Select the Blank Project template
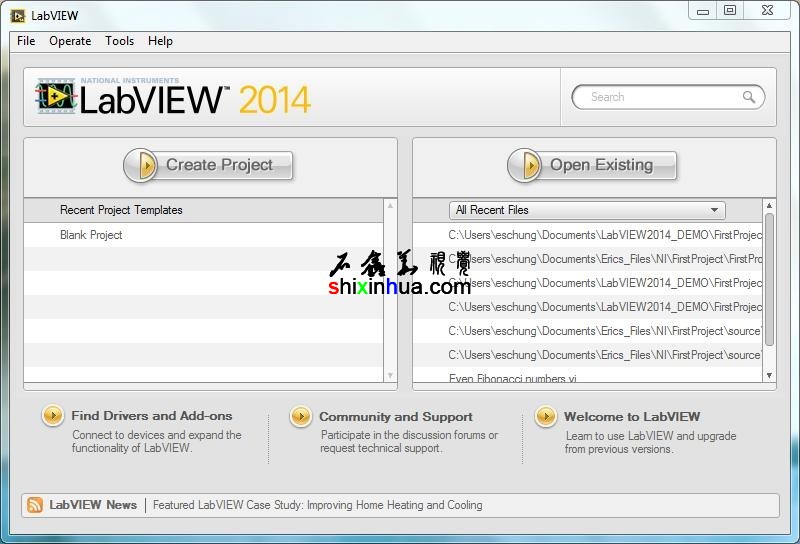This screenshot has height=544, width=800. [x=91, y=235]
